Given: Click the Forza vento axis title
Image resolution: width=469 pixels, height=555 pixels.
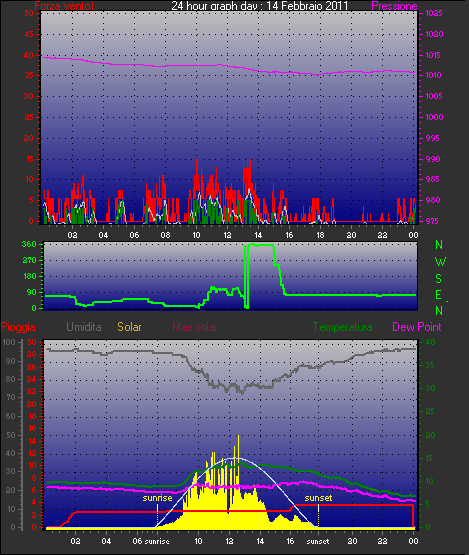Looking at the screenshot, I should [64, 6].
